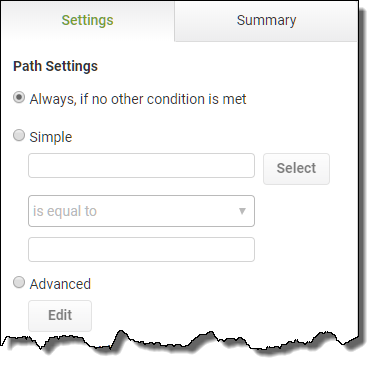Screen dimensions: 374x375
Task: Focus the text field beside the Select button
Action: coord(141,166)
